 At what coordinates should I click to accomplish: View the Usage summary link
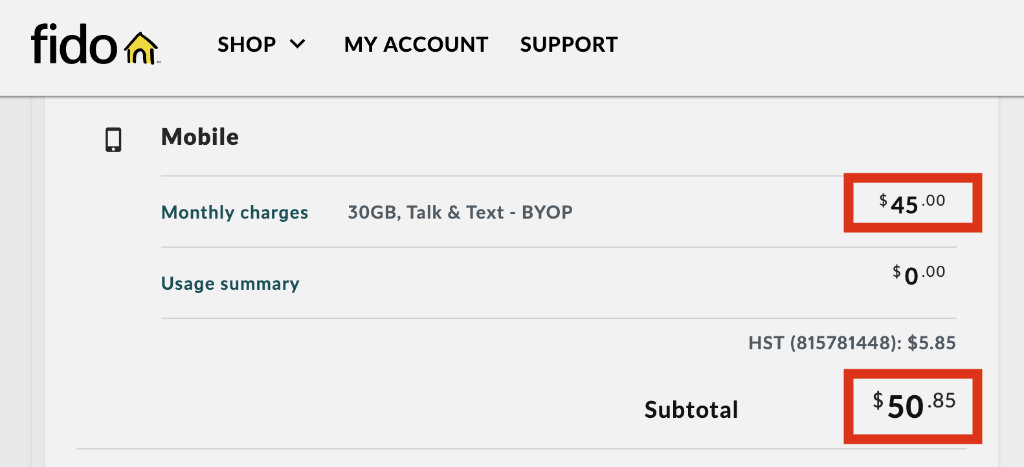point(230,284)
